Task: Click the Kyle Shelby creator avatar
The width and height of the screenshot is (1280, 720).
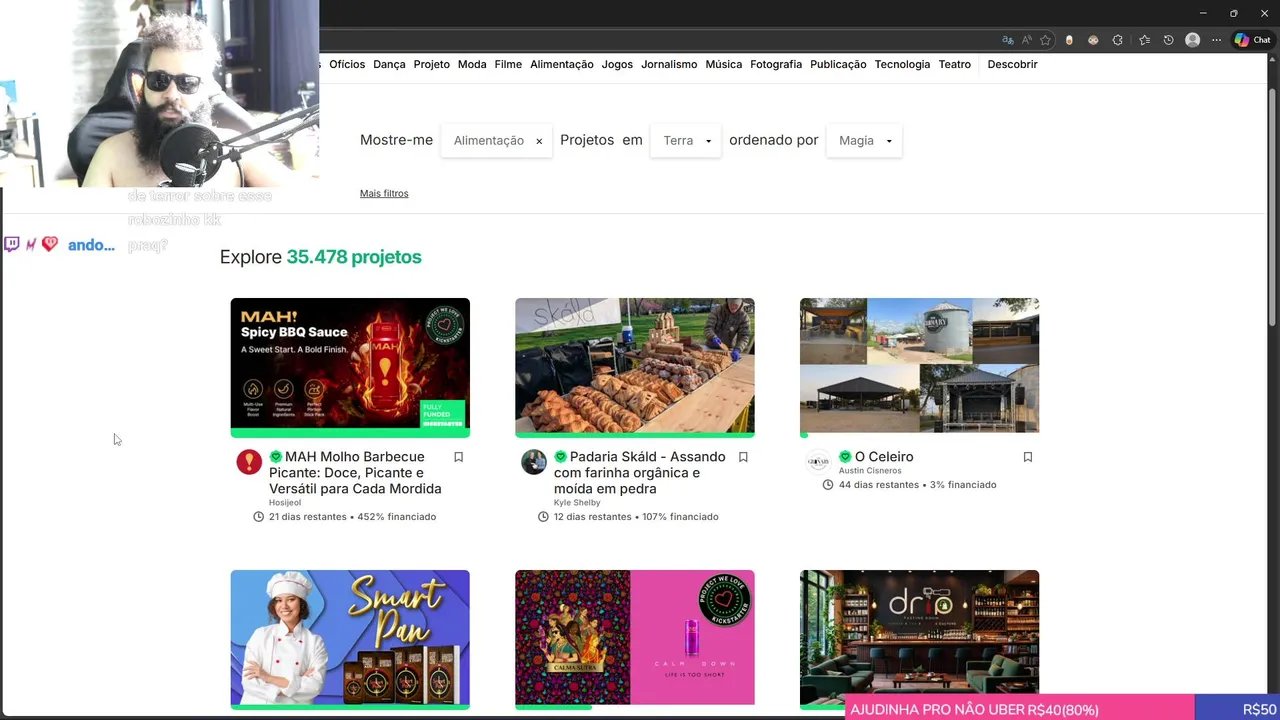Action: pyautogui.click(x=534, y=462)
